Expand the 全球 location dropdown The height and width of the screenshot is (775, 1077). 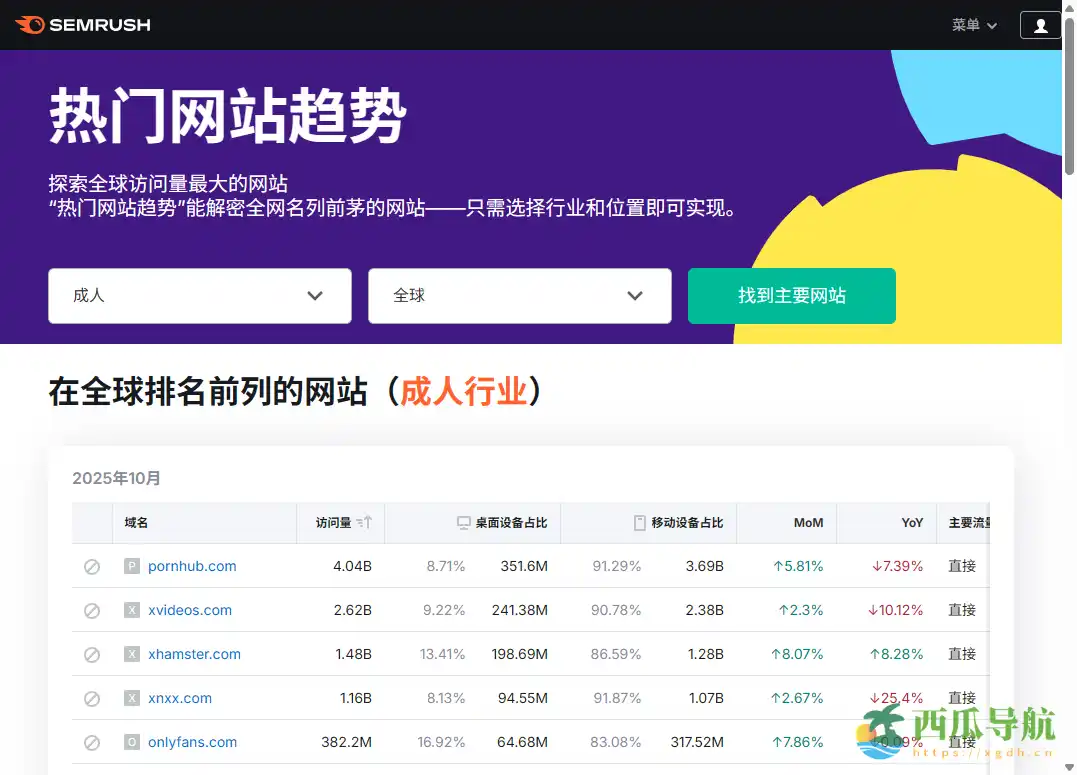coord(519,296)
